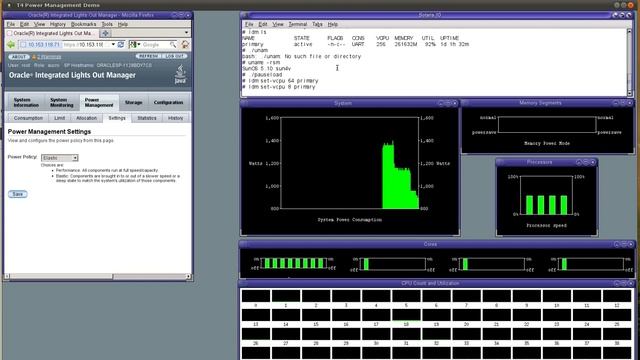This screenshot has height=360, width=640.
Task: Open the Allocation sub-tab
Action: 87,118
